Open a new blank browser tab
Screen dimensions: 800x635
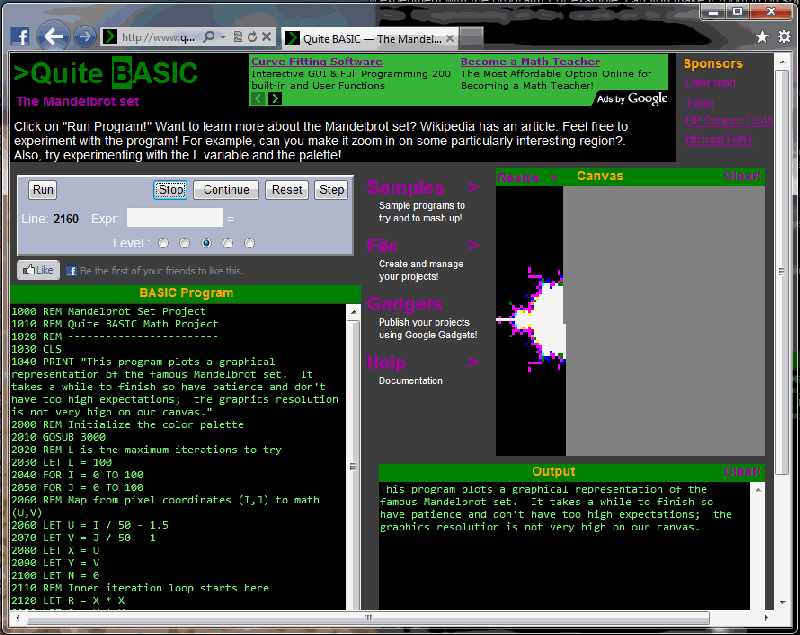coord(471,37)
